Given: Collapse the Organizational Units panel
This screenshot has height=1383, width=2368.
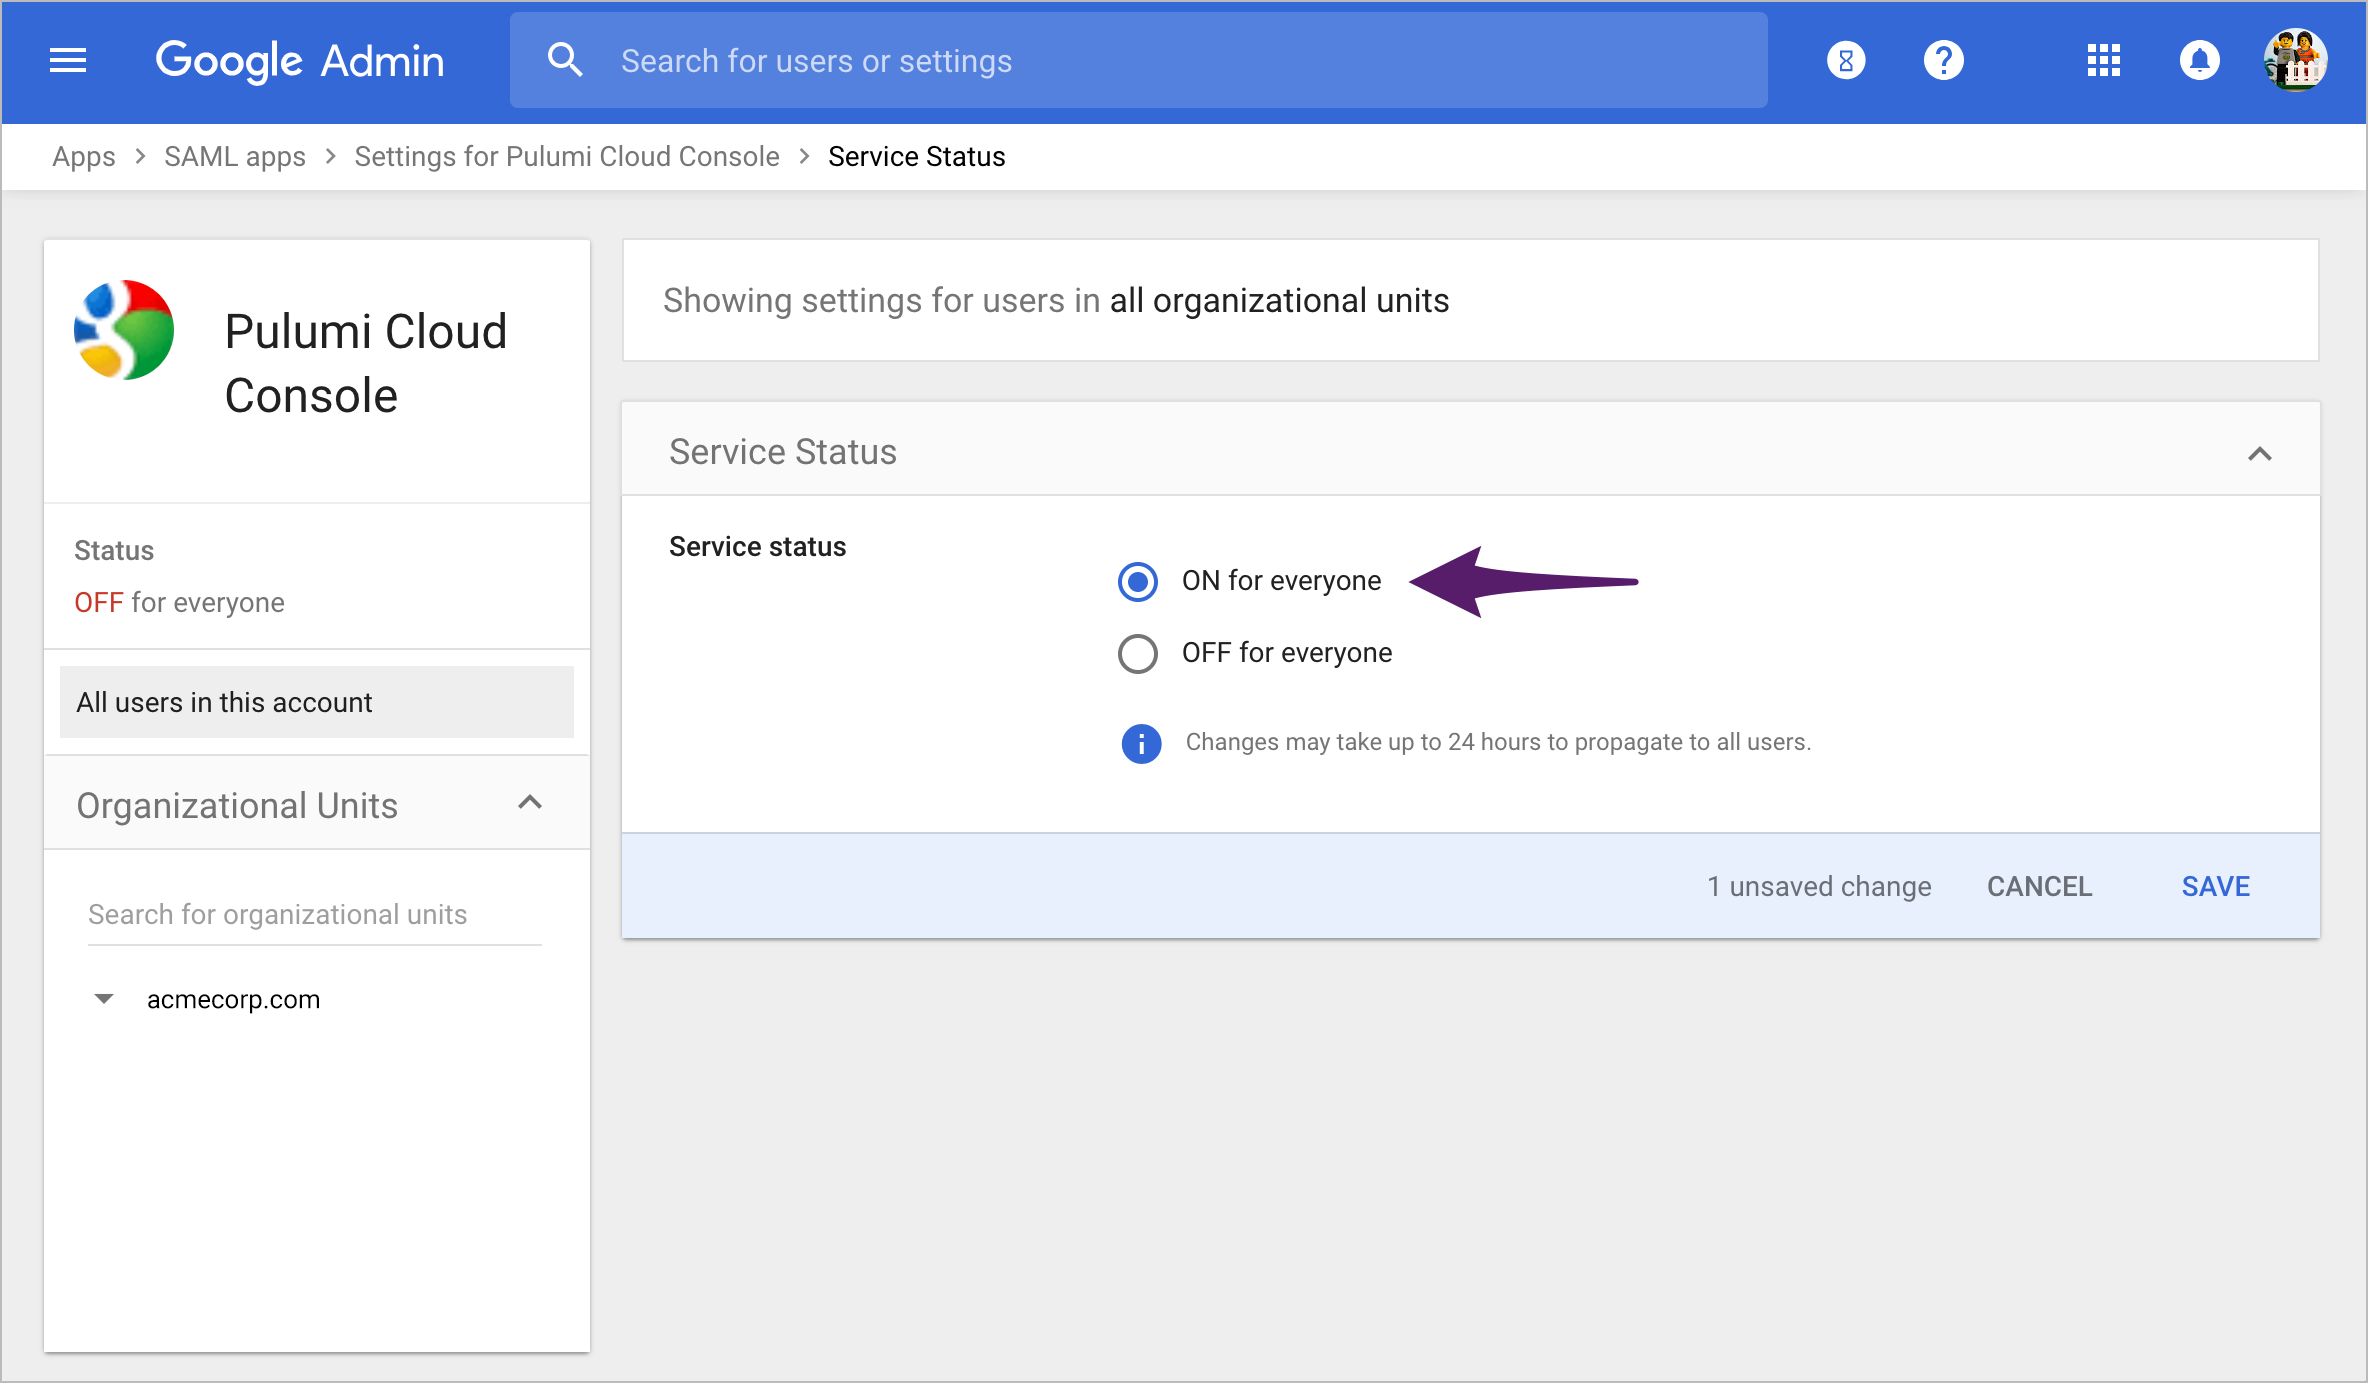Looking at the screenshot, I should coord(531,803).
